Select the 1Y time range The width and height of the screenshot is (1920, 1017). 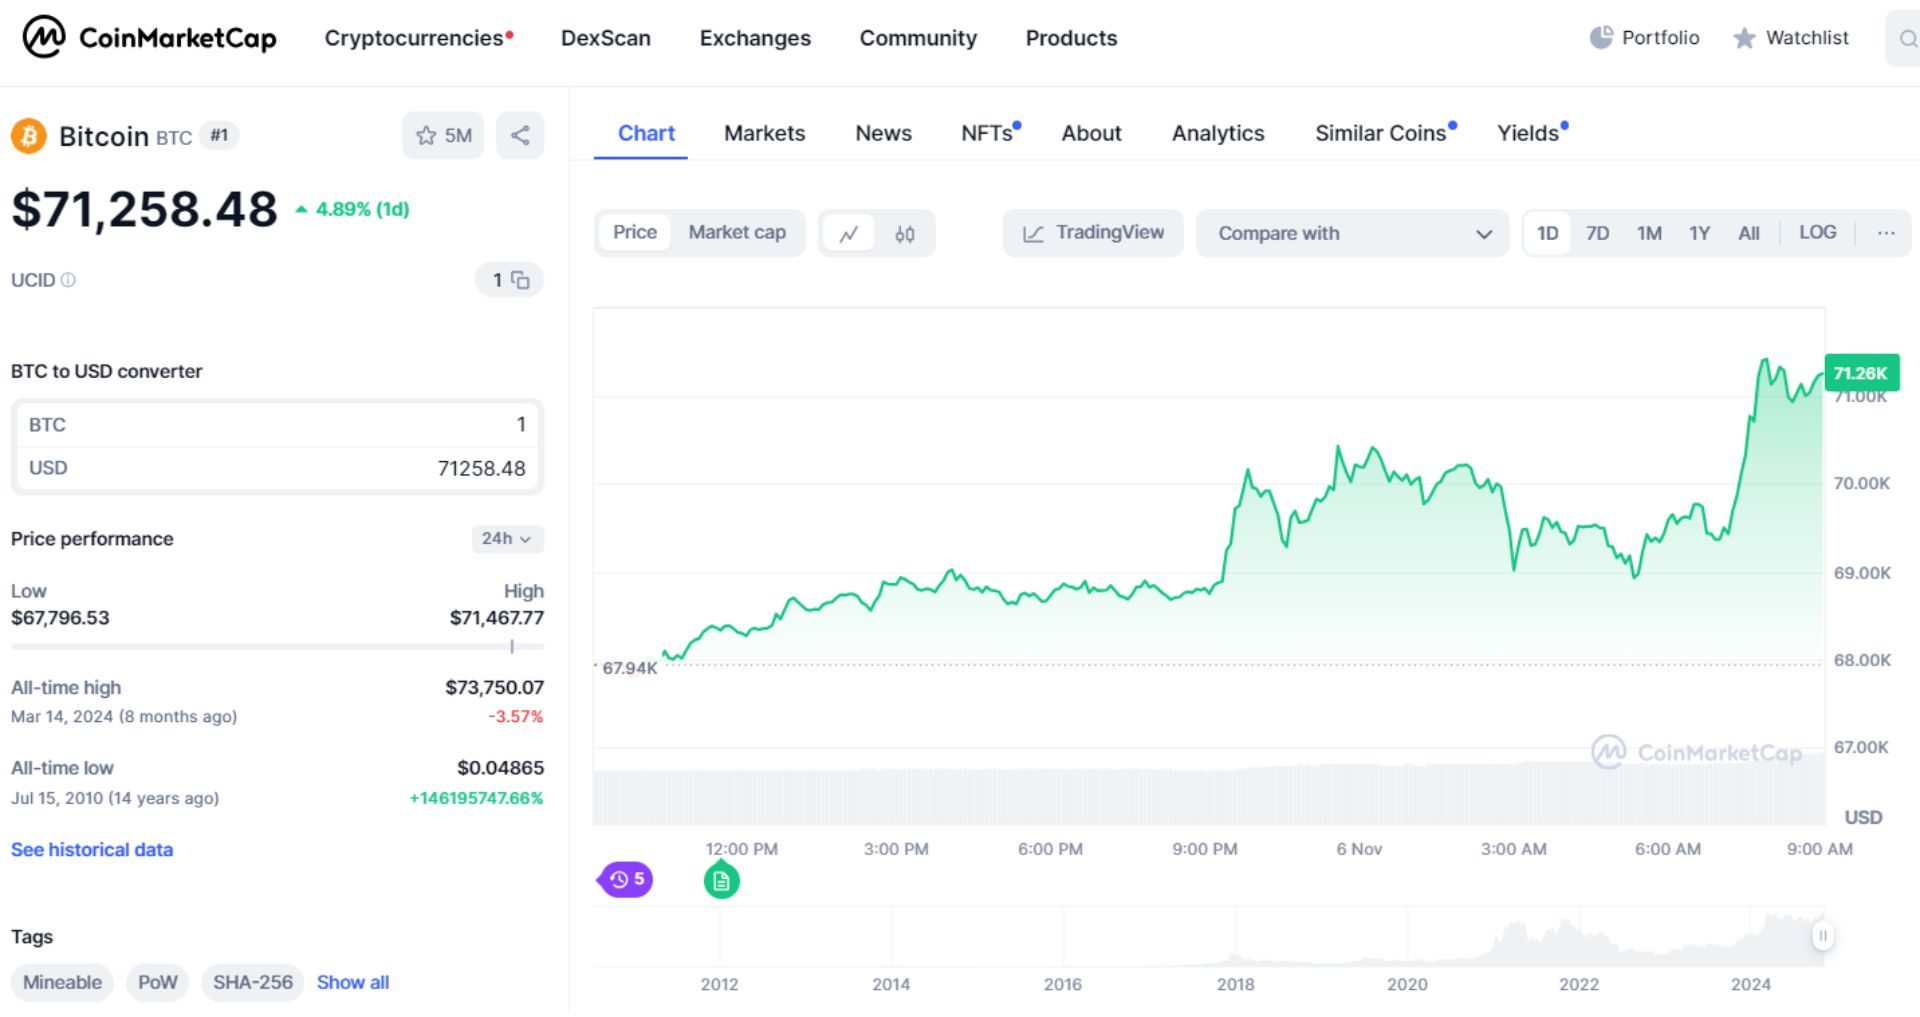[1699, 232]
